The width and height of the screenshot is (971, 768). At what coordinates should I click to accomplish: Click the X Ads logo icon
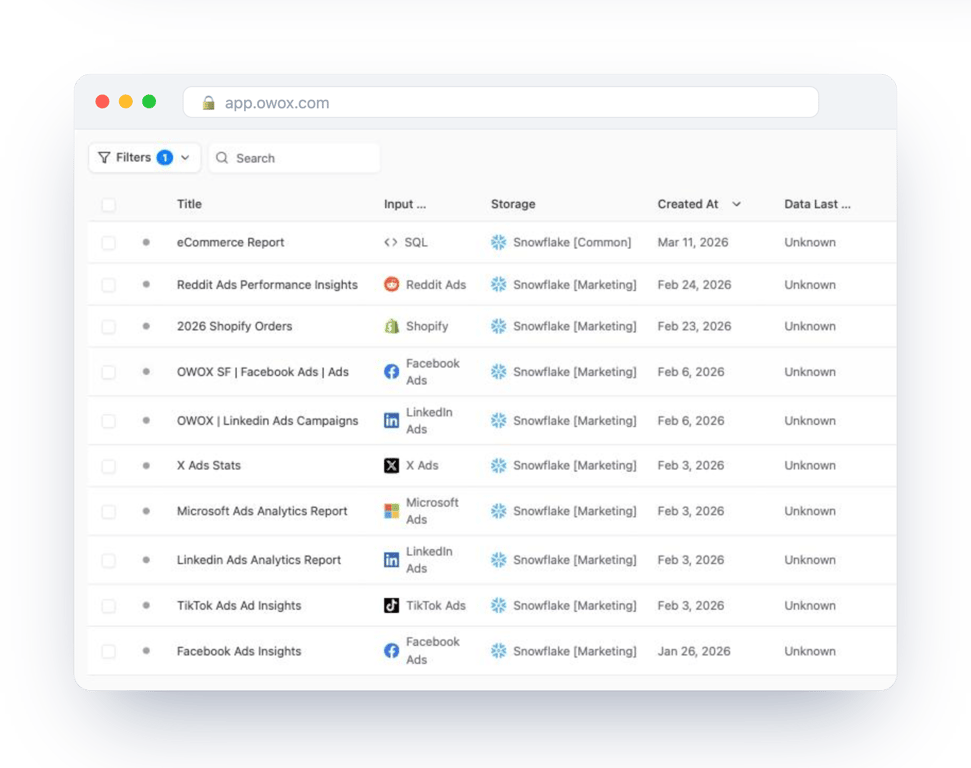tap(391, 465)
